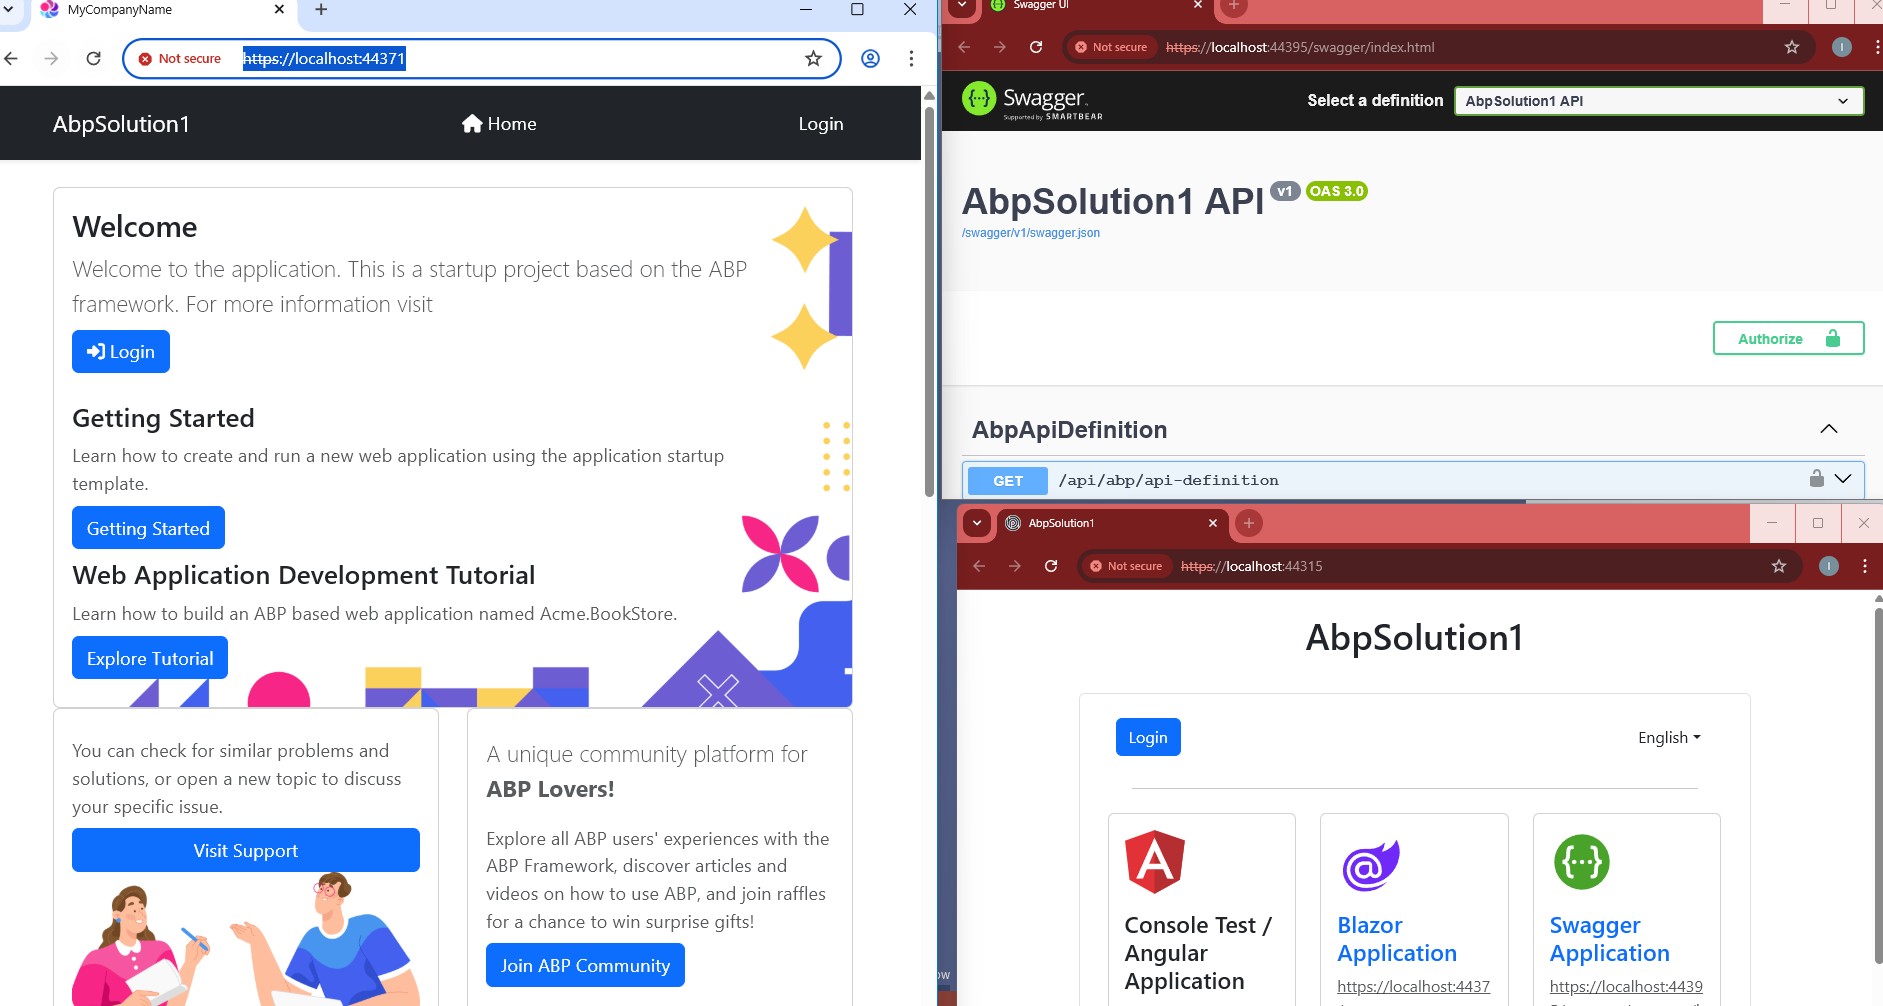Open the profile icon in MyCompanyName browser
This screenshot has width=1883, height=1006.
tap(871, 58)
